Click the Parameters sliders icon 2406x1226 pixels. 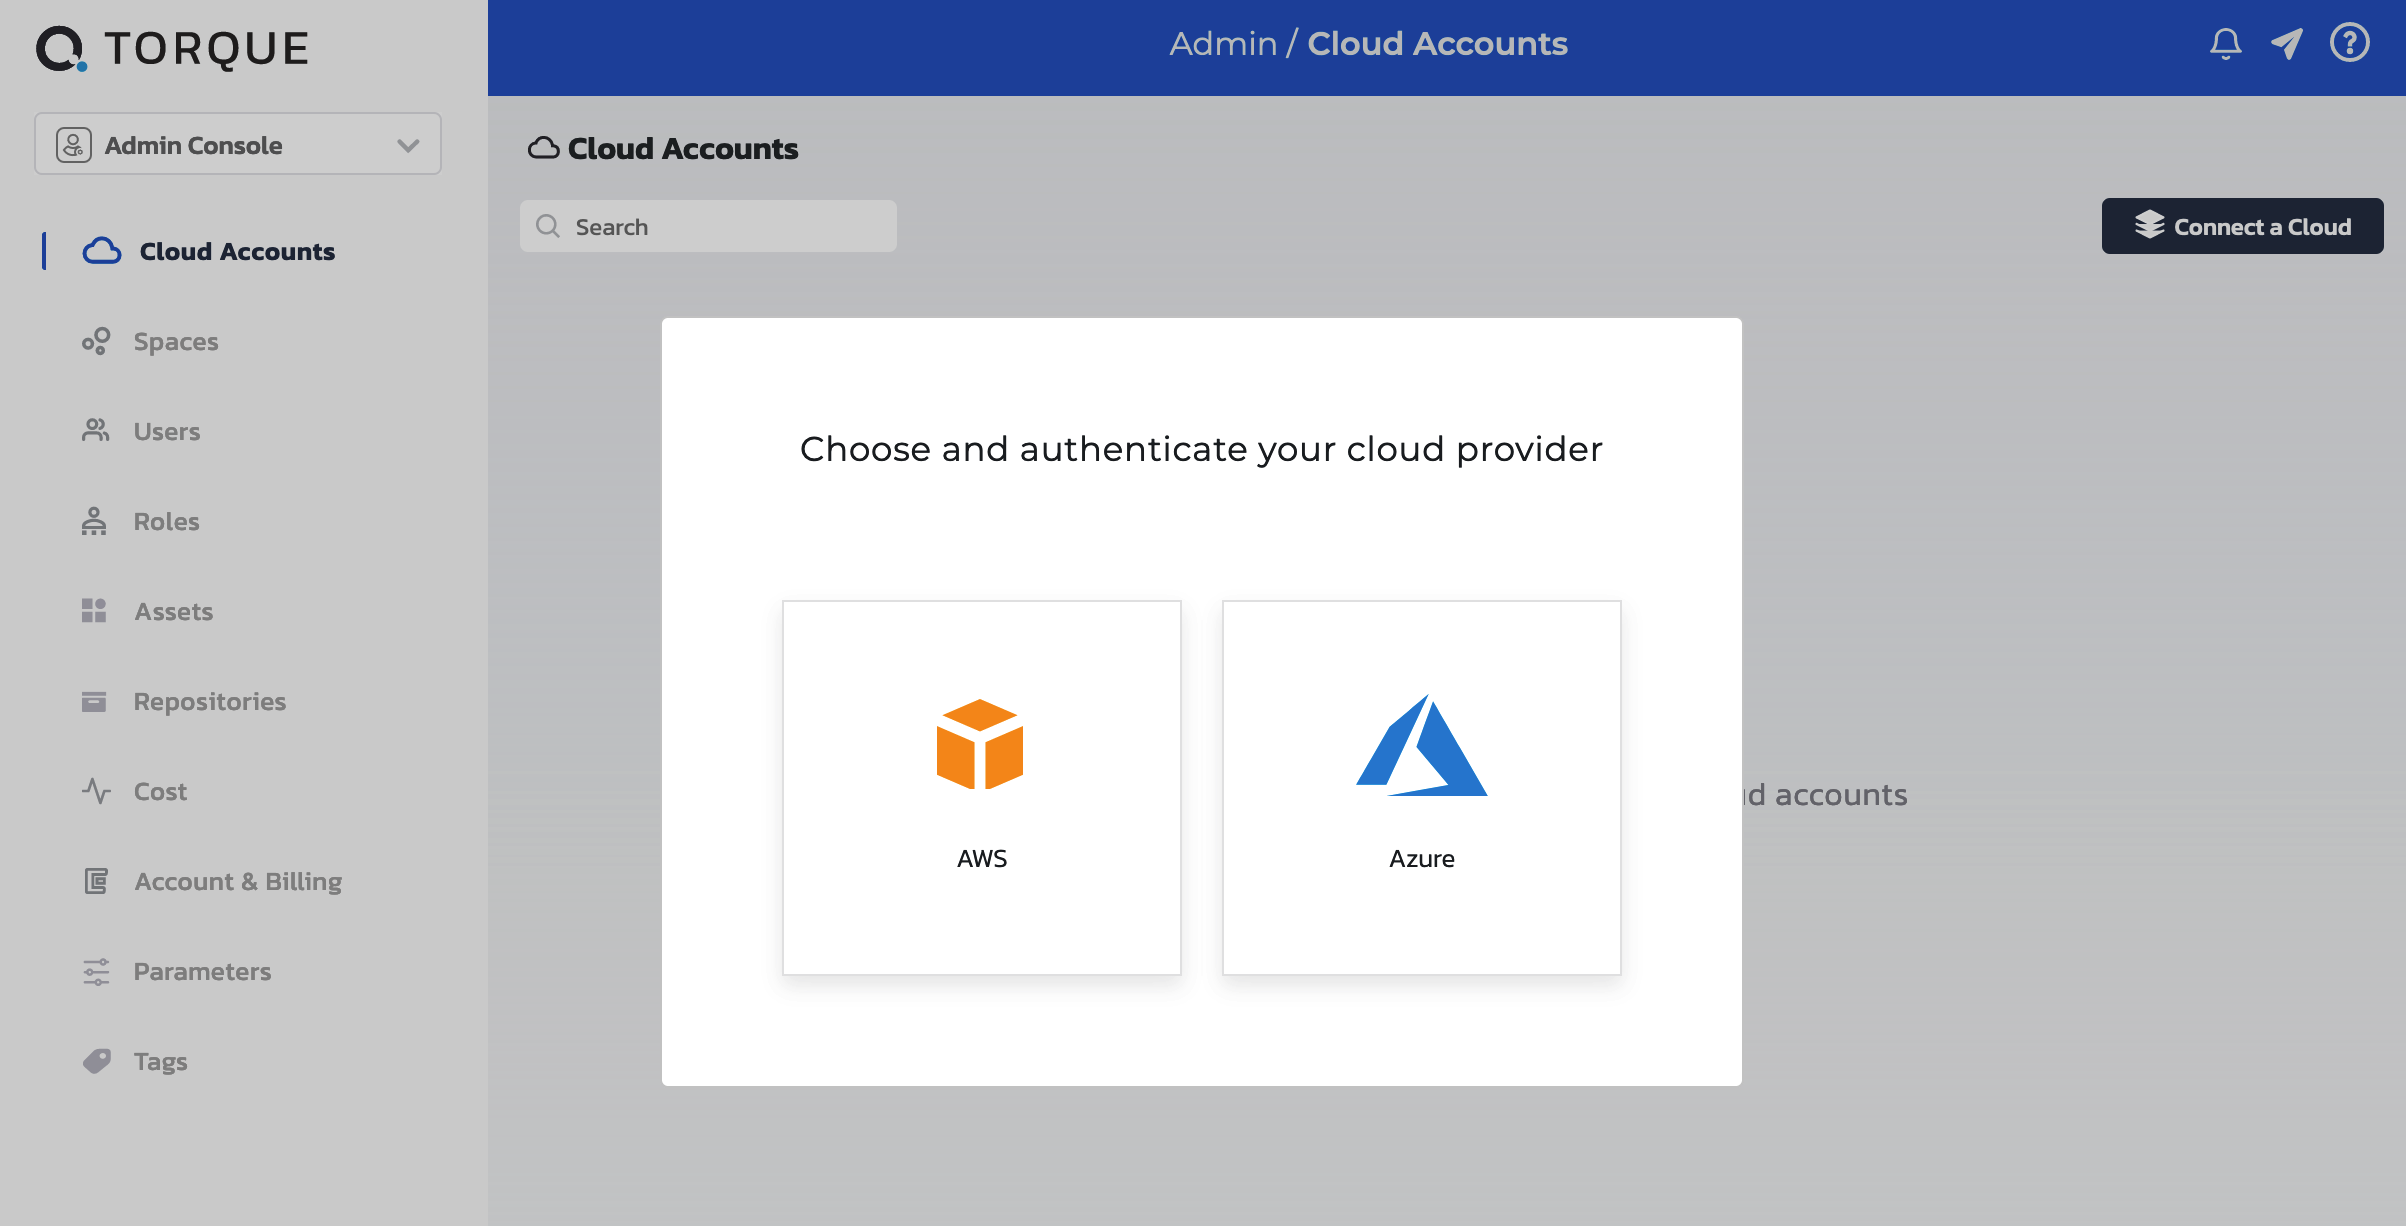96,971
